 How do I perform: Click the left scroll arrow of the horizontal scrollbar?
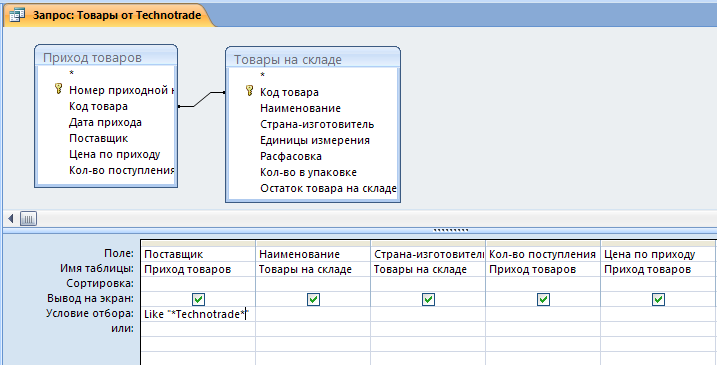[11, 219]
